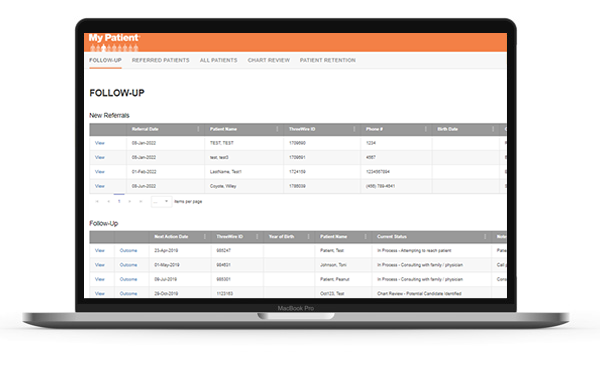This screenshot has width=600, height=367.
Task: Select the 1123163 ThreeWire ID cell
Action: 237,293
